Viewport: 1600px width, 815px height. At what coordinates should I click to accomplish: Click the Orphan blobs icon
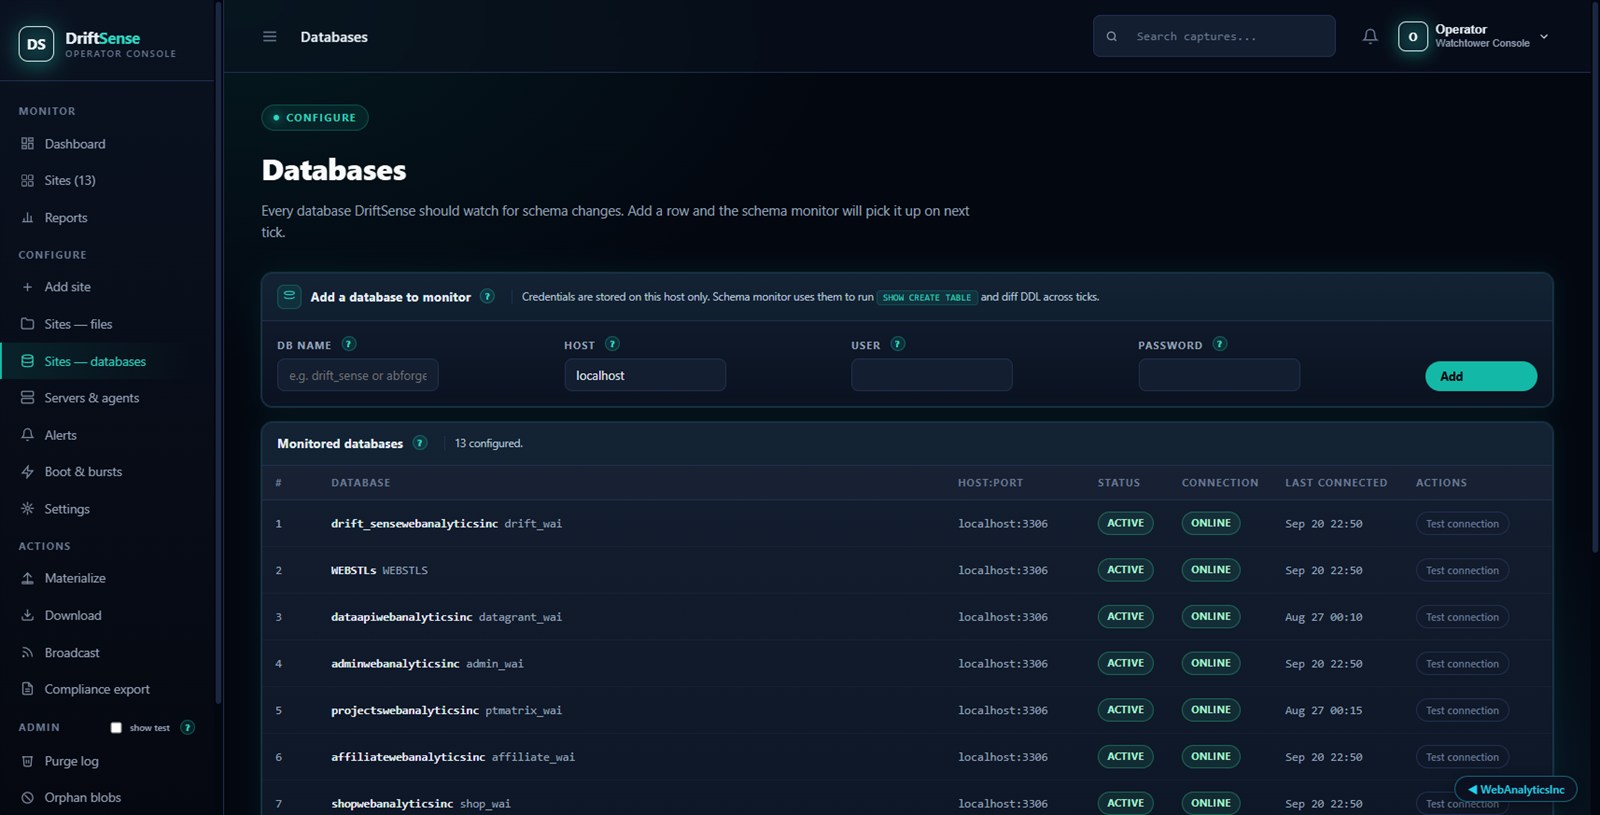[27, 798]
